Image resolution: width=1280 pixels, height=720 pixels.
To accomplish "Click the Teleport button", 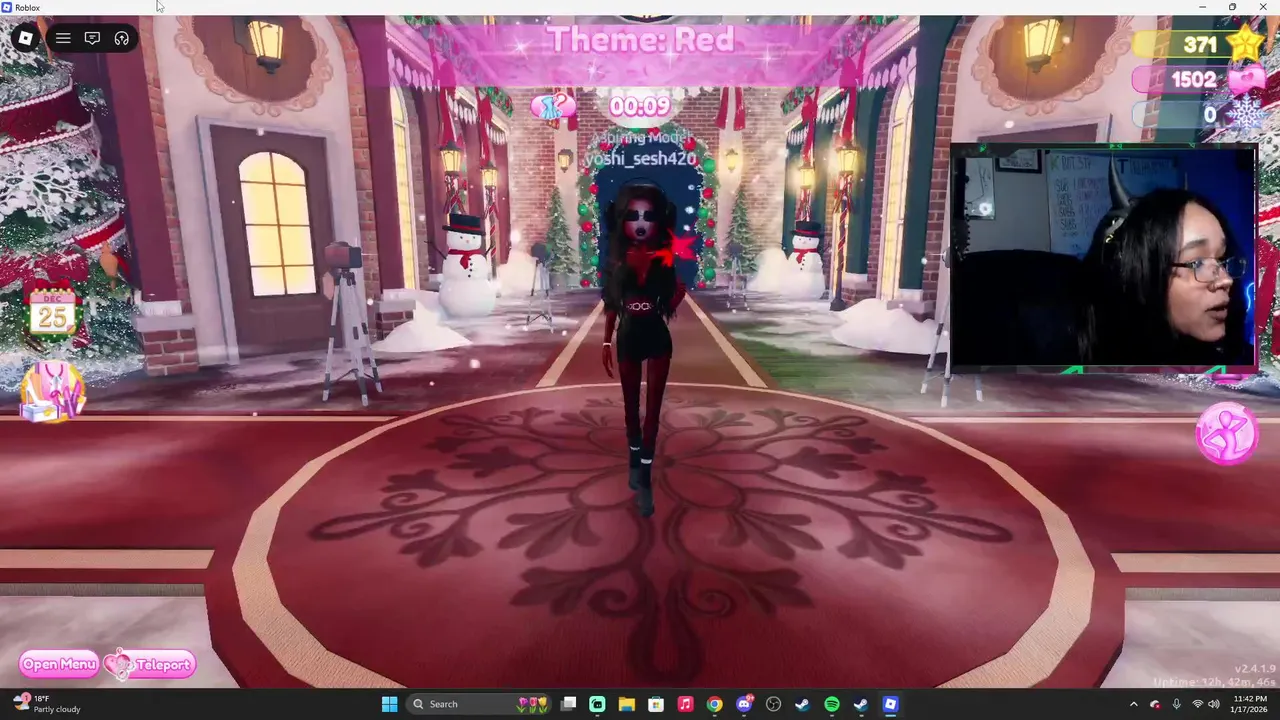I will (x=150, y=665).
